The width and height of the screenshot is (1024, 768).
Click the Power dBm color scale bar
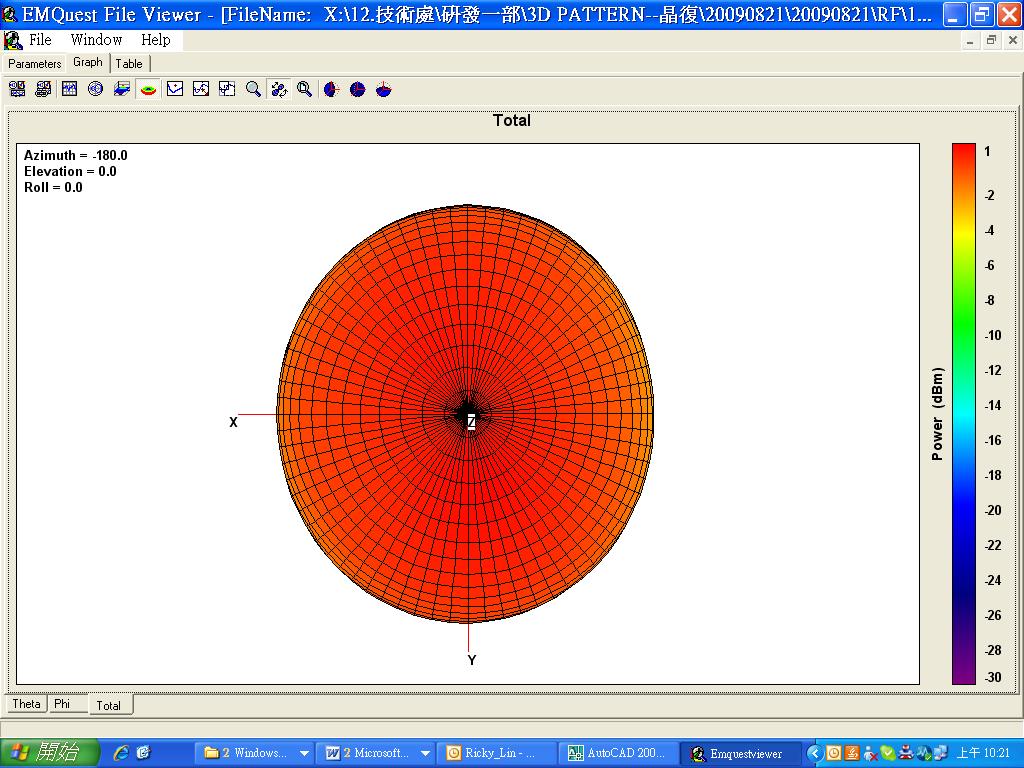tap(963, 413)
